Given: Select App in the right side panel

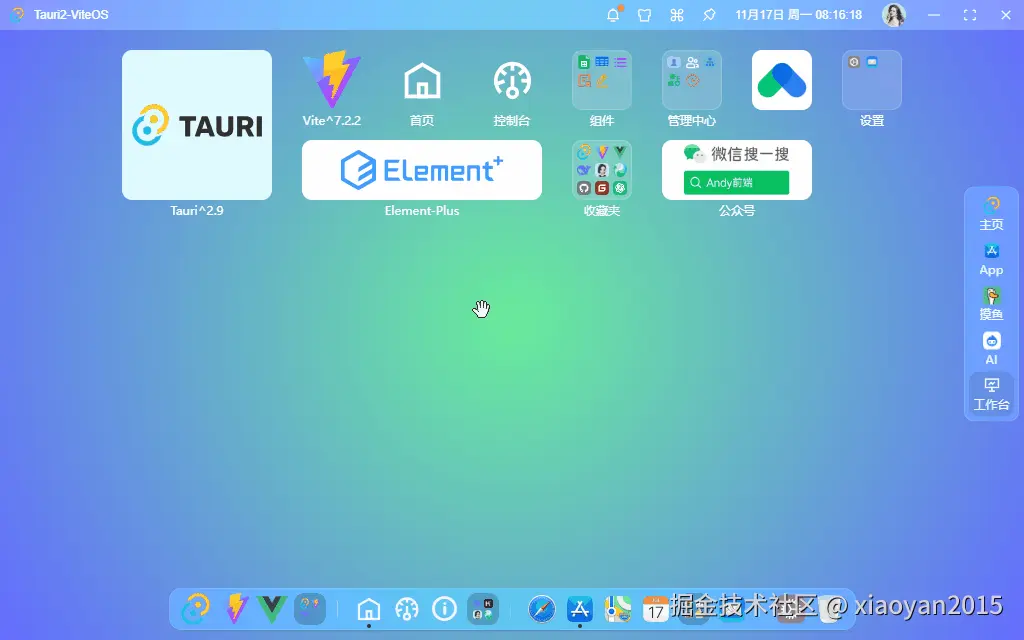Looking at the screenshot, I should pos(991,259).
